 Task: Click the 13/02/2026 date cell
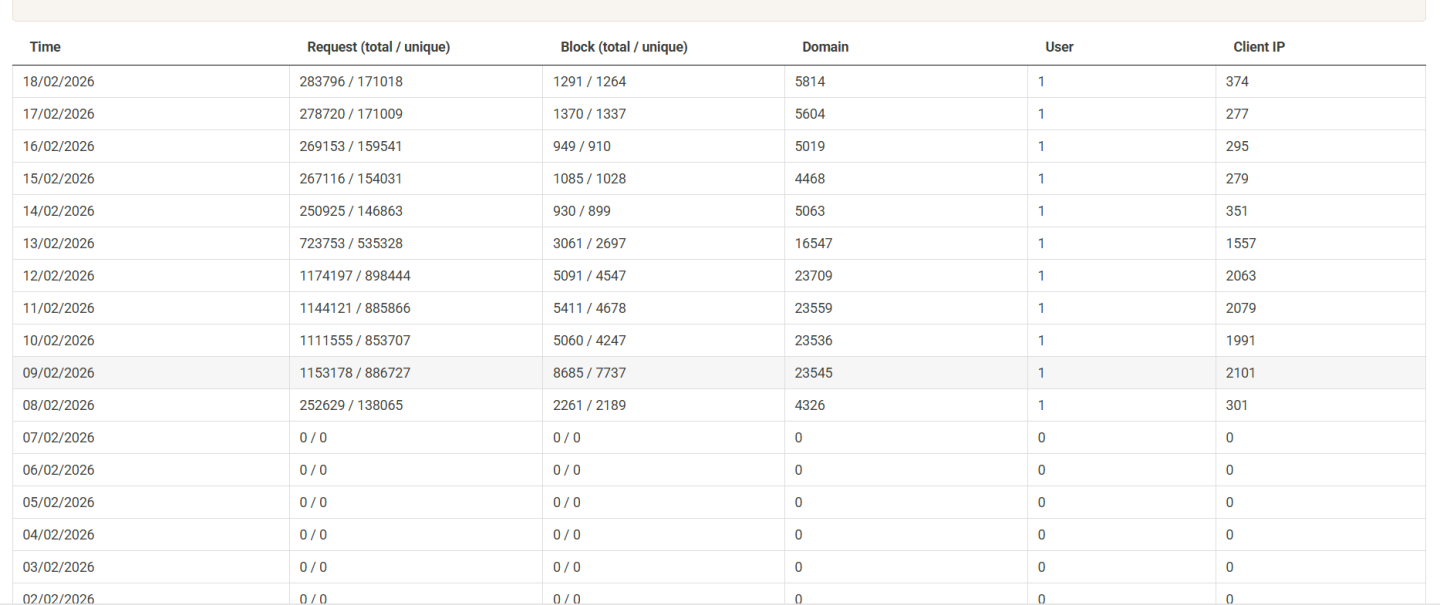coord(59,243)
